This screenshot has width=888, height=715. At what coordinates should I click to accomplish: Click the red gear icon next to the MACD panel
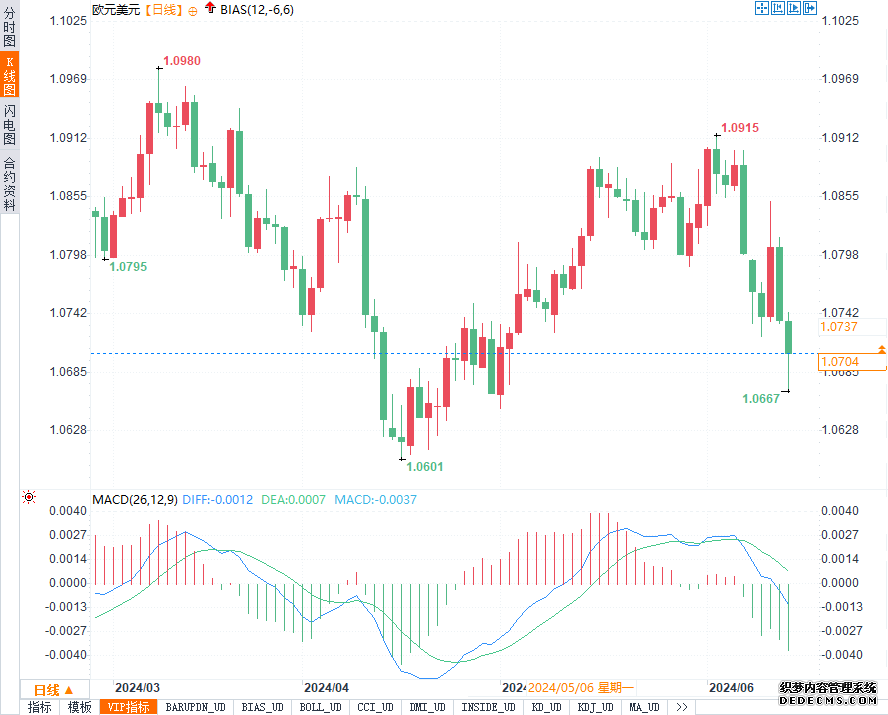coord(29,497)
